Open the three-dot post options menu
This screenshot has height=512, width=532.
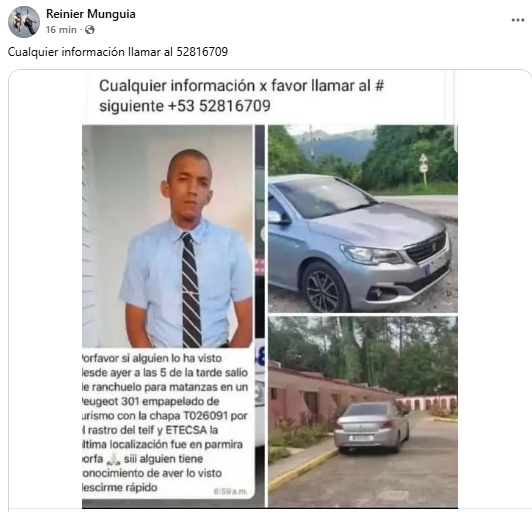518,20
